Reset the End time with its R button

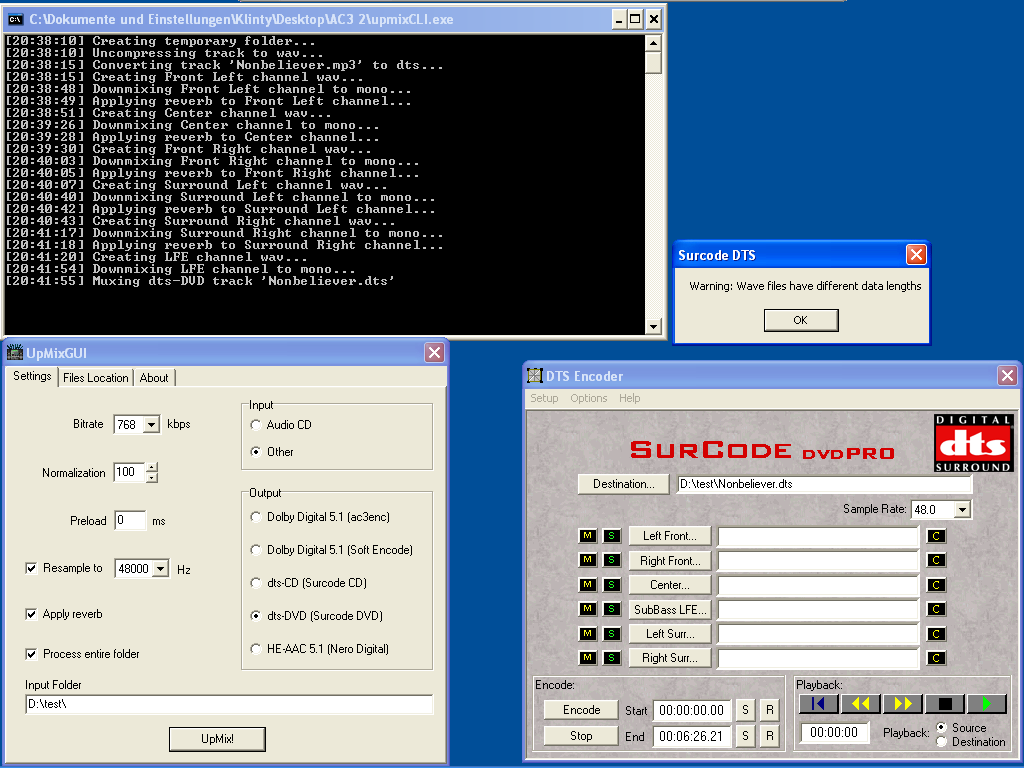tap(770, 736)
